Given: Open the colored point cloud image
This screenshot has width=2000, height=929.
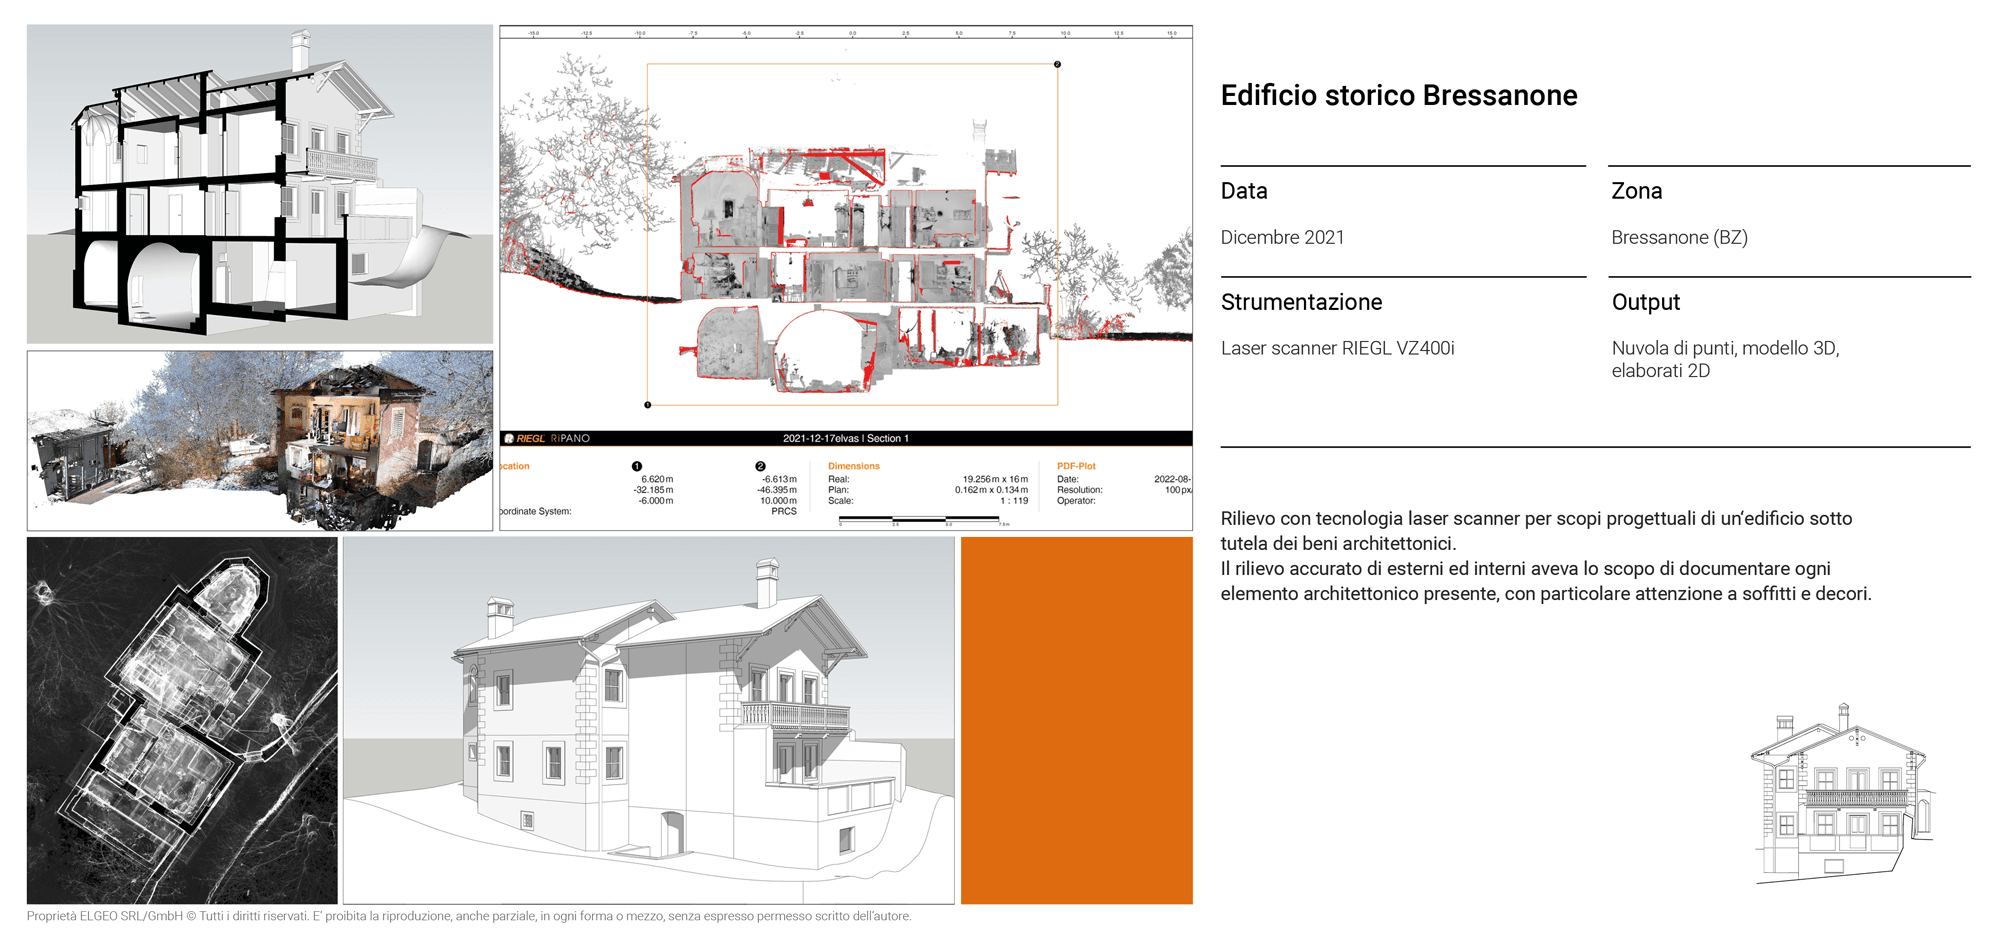Looking at the screenshot, I should point(260,440).
